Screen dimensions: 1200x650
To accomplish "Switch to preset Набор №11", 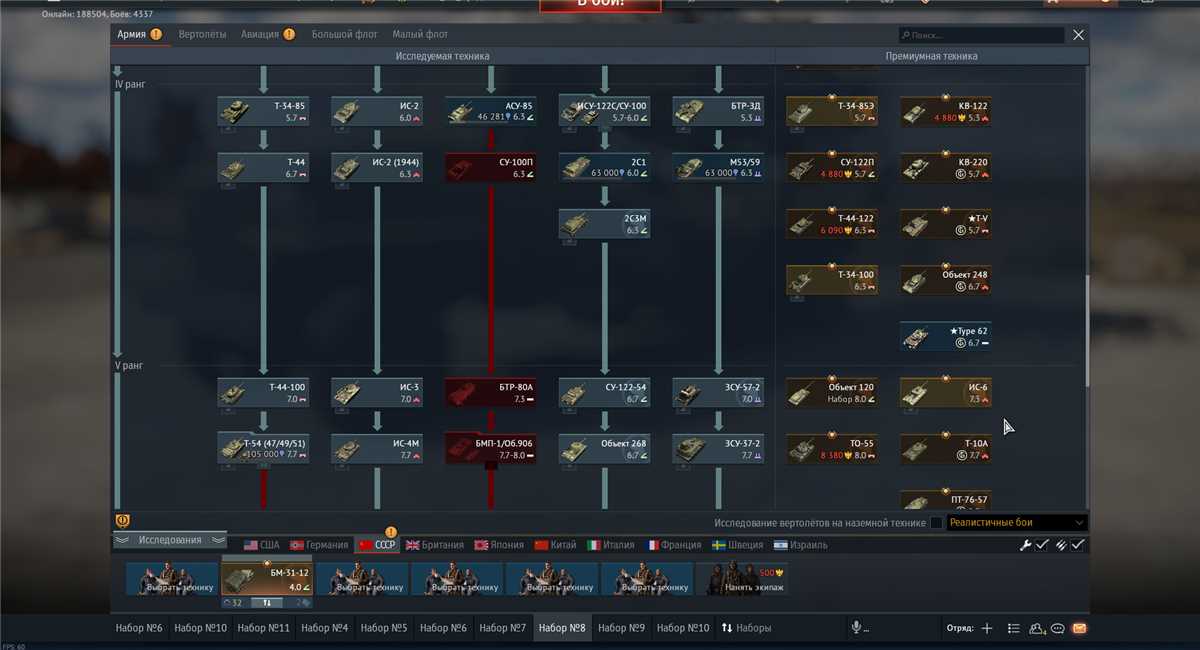I will [x=264, y=628].
